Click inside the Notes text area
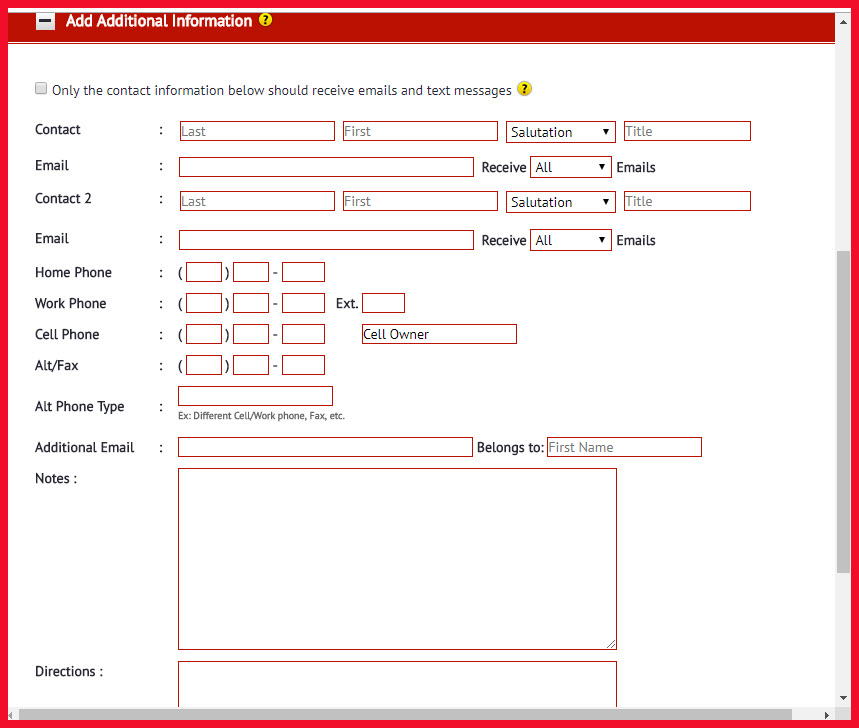Screen dimensions: 859x728 pyautogui.click(x=397, y=559)
